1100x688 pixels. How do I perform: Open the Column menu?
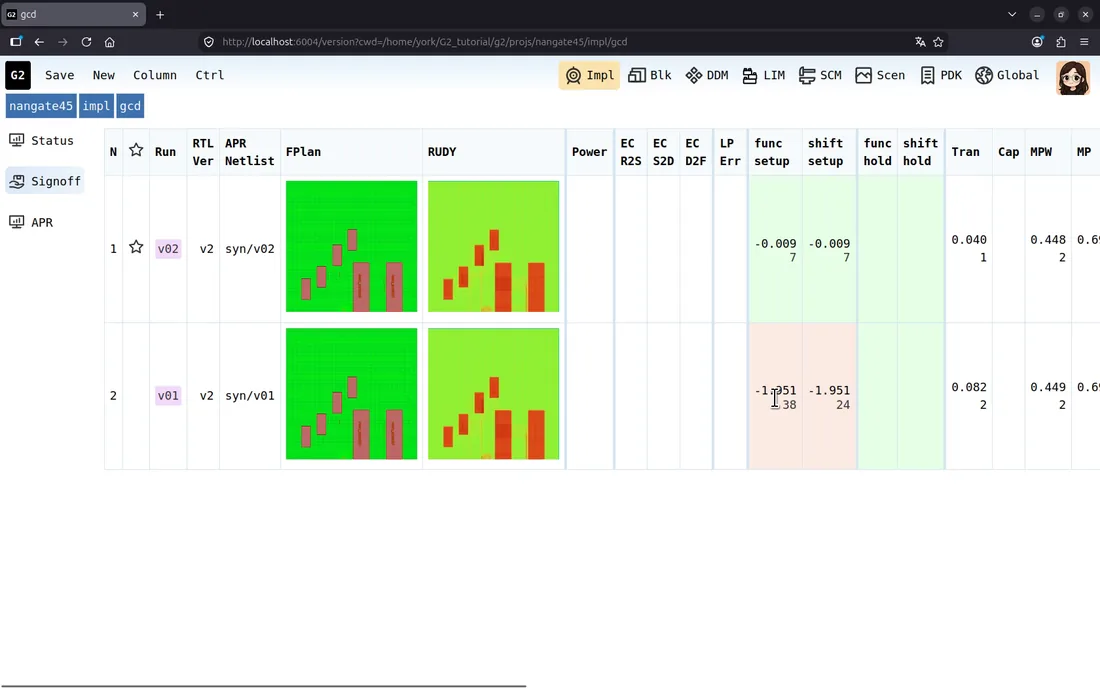[x=155, y=75]
